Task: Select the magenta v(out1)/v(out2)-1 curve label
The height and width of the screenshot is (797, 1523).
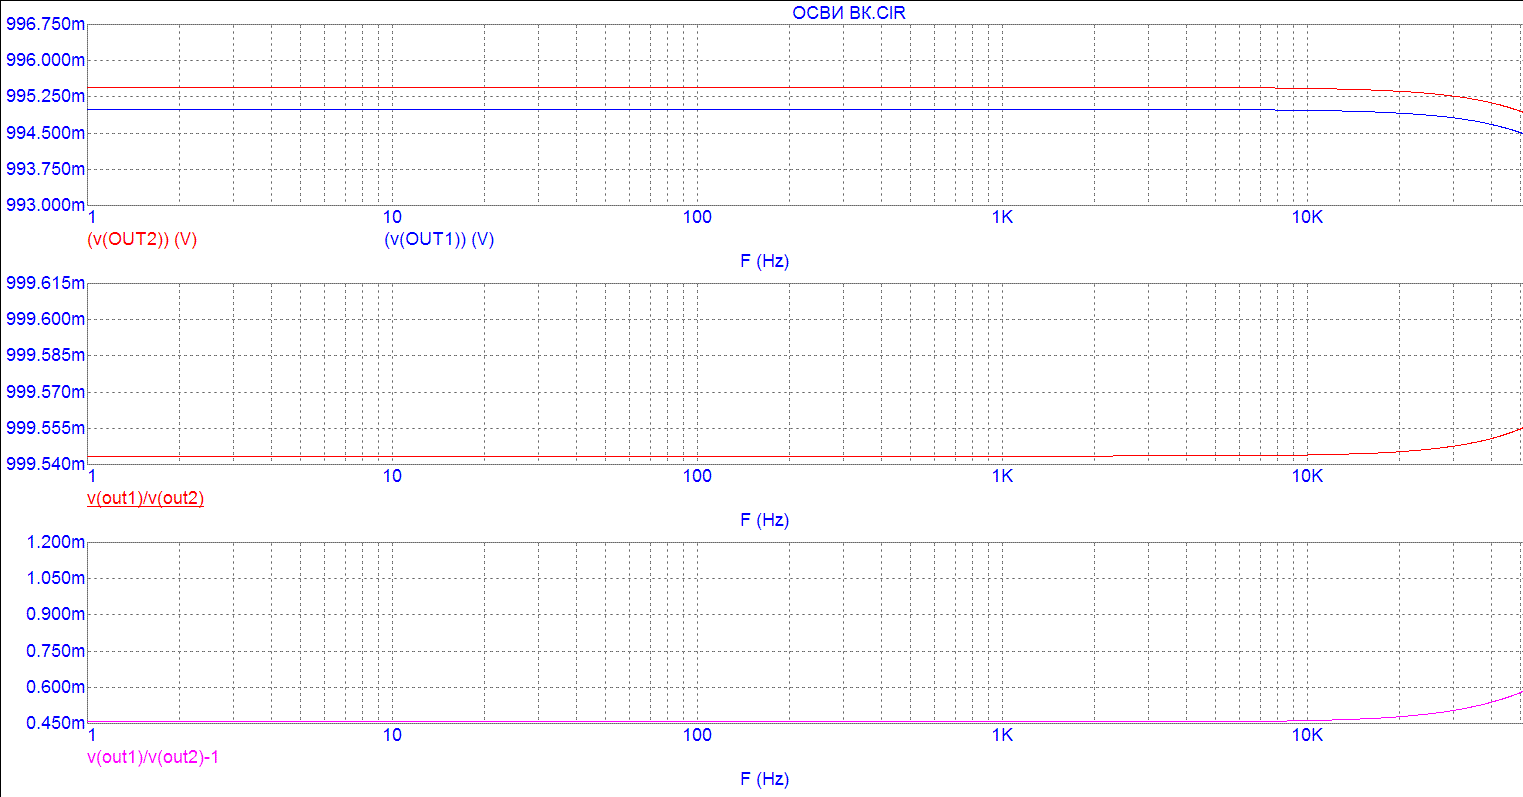Action: (x=154, y=757)
